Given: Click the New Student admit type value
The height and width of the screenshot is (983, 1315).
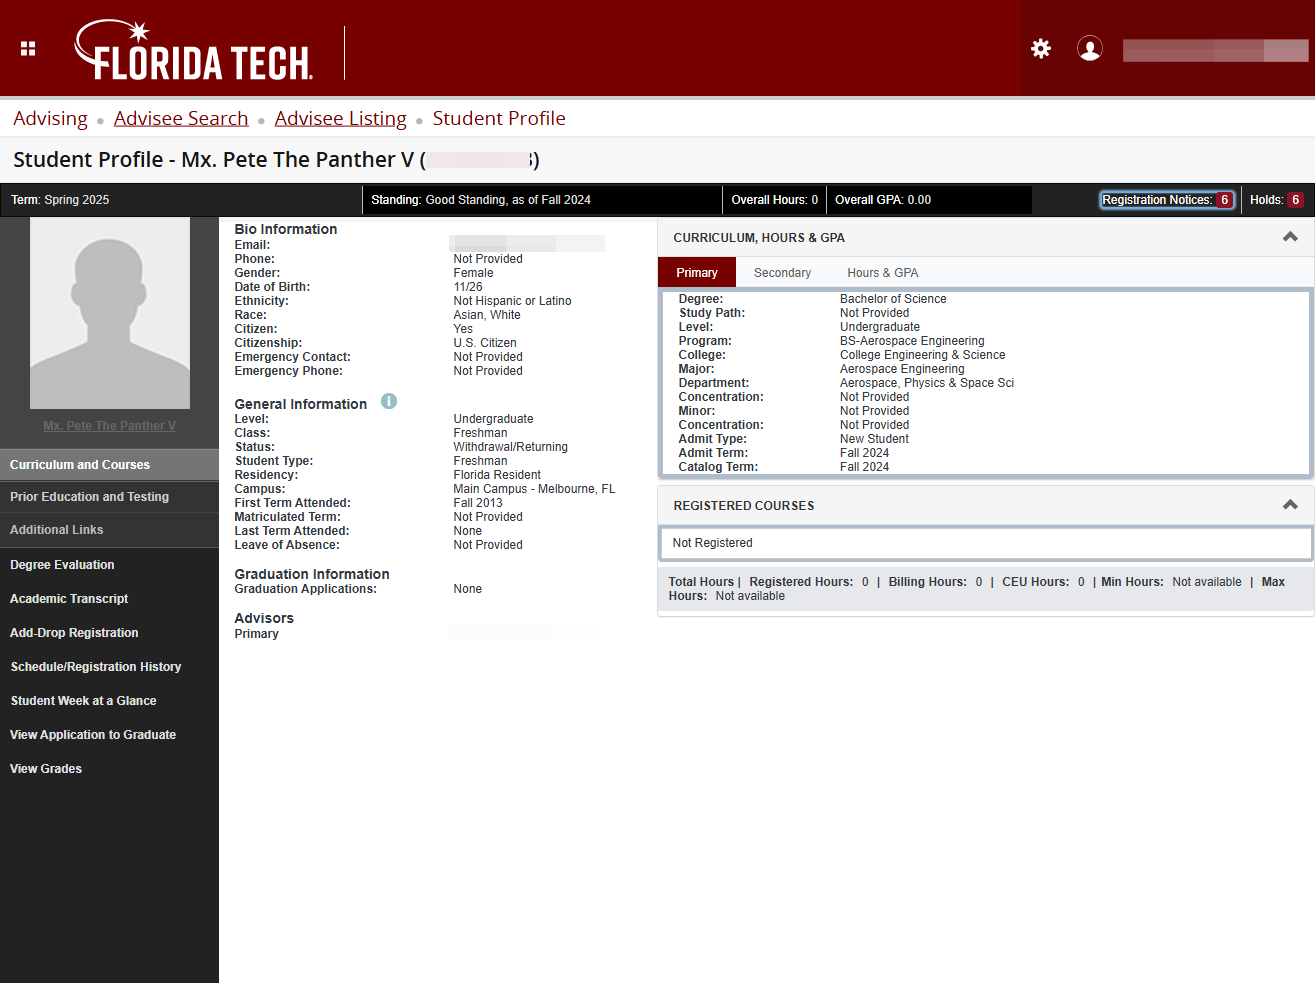Looking at the screenshot, I should click(874, 439).
